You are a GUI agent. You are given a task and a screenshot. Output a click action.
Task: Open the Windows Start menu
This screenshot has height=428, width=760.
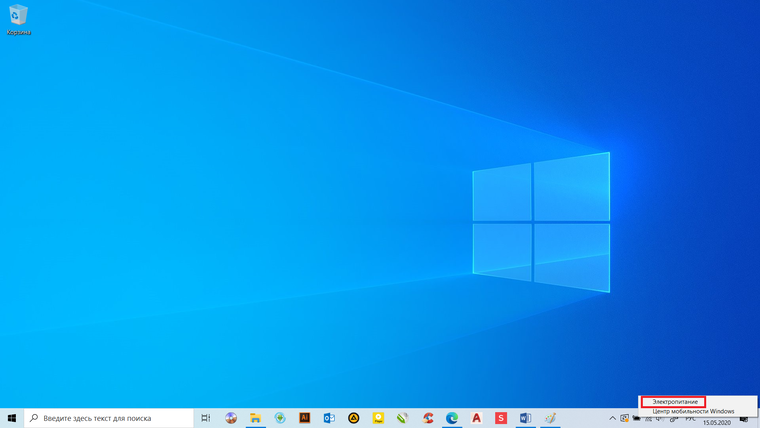pyautogui.click(x=12, y=418)
